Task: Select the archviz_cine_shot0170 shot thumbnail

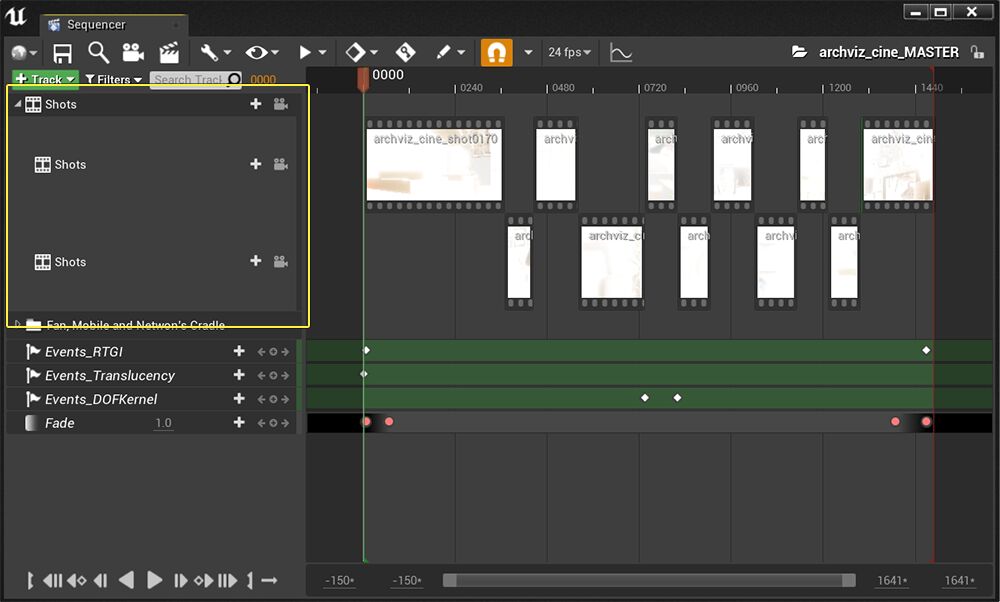Action: coord(433,165)
